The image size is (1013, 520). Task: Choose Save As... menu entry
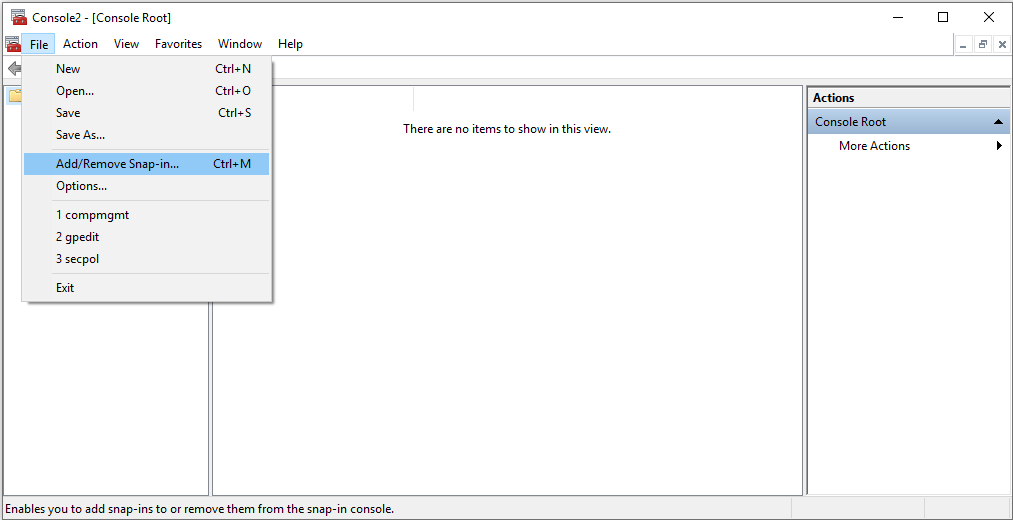(147, 135)
